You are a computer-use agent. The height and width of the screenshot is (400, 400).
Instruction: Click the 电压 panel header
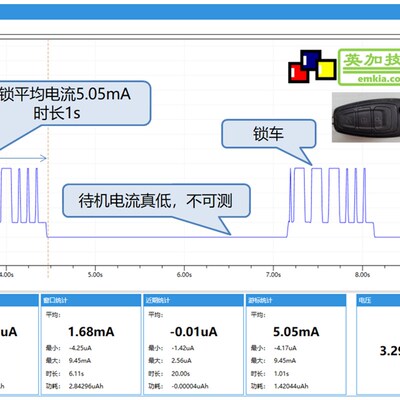(378, 300)
